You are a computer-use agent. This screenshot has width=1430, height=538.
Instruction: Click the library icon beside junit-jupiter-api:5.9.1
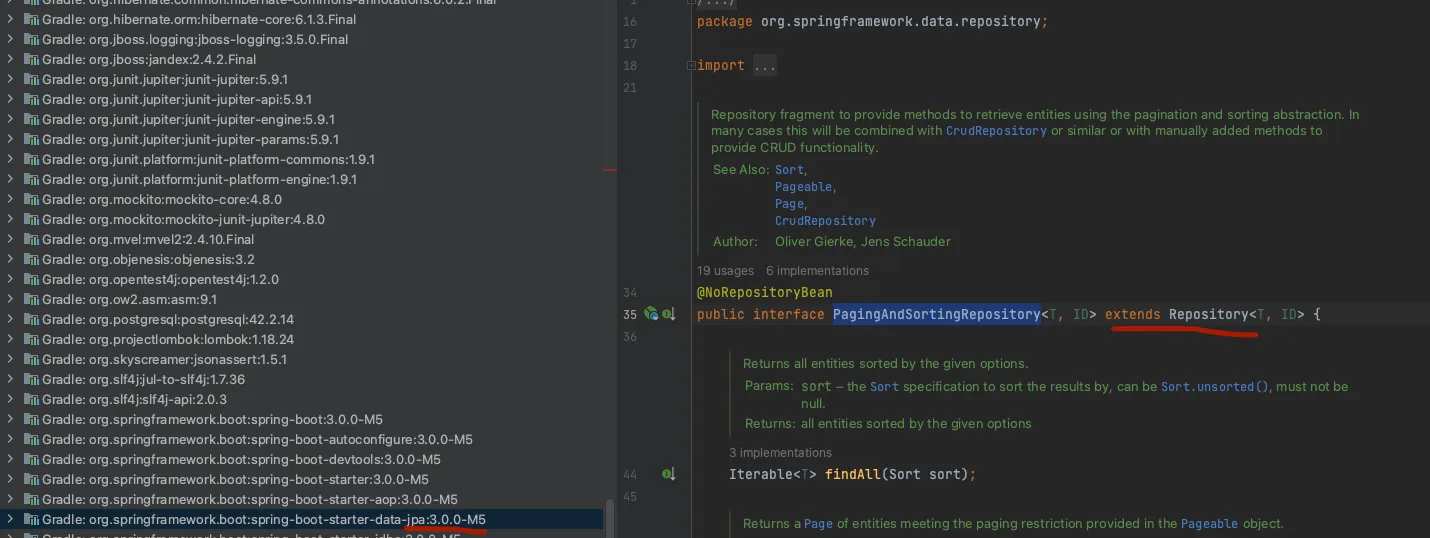click(x=31, y=99)
